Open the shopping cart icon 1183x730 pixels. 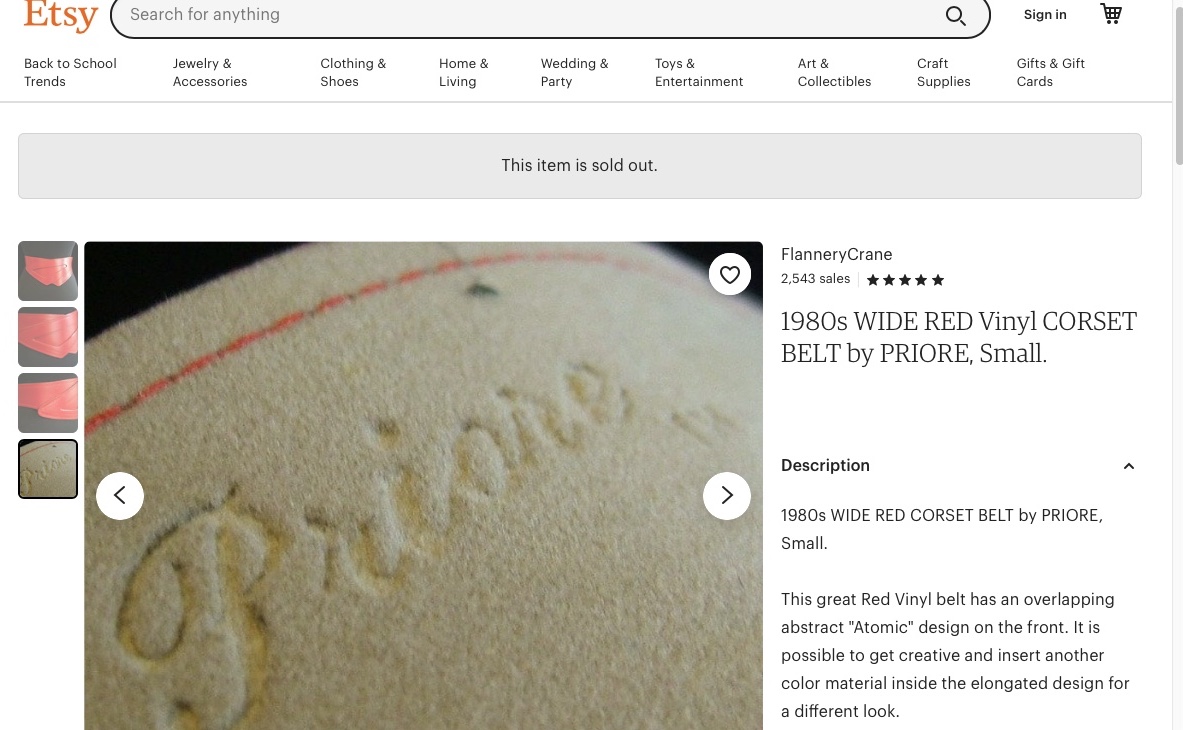point(1110,14)
